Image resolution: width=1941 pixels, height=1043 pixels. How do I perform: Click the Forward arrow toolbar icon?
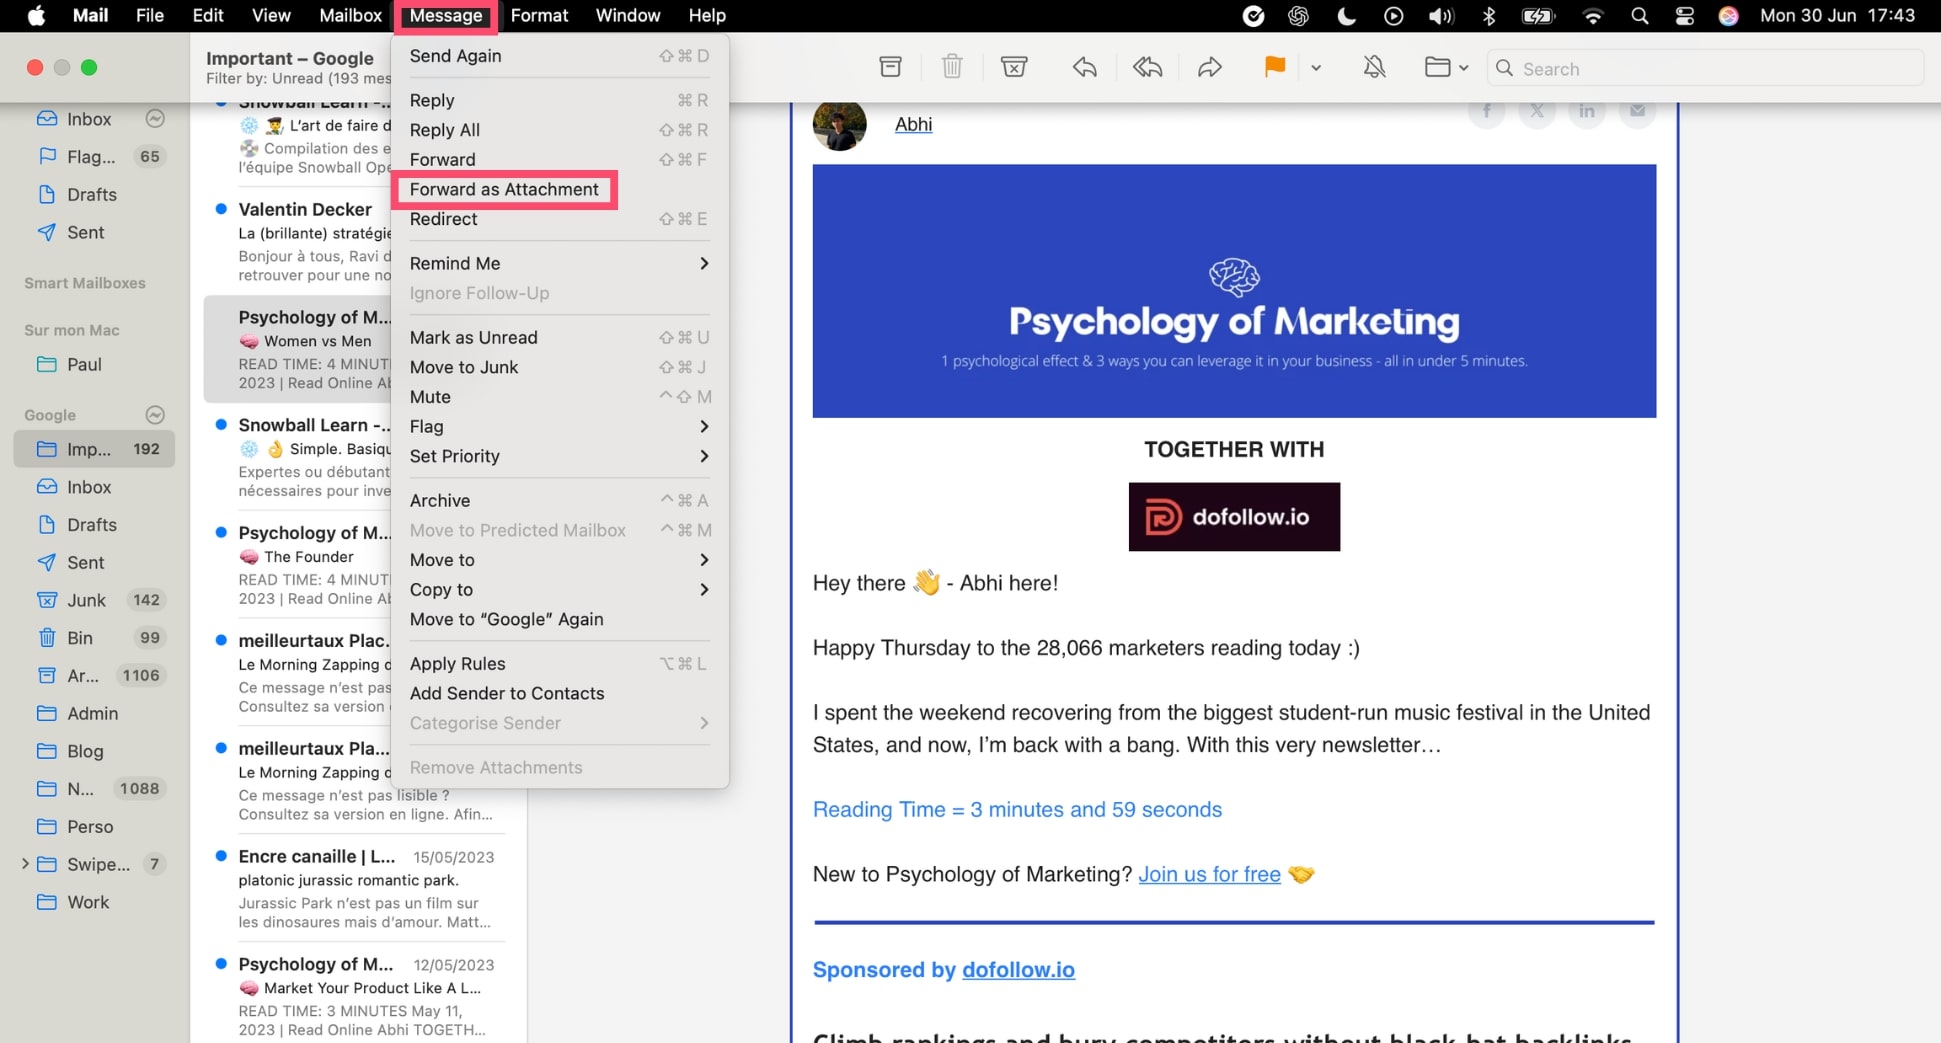[1210, 68]
